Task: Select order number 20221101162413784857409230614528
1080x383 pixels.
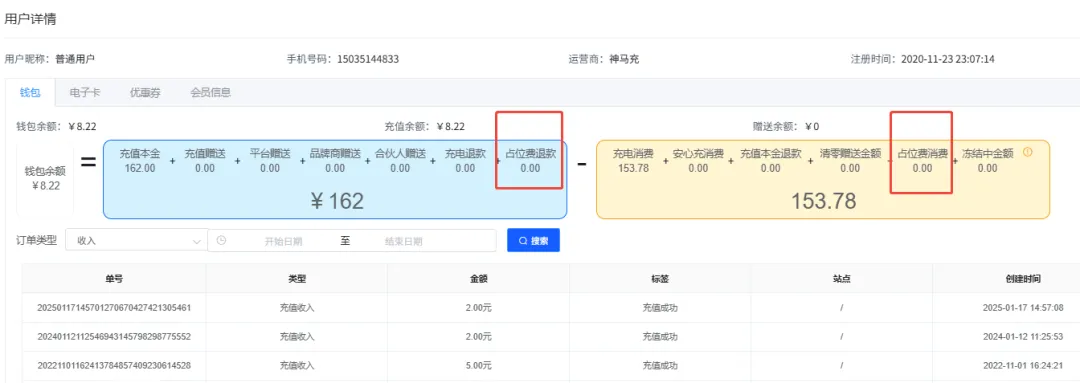Action: point(114,366)
